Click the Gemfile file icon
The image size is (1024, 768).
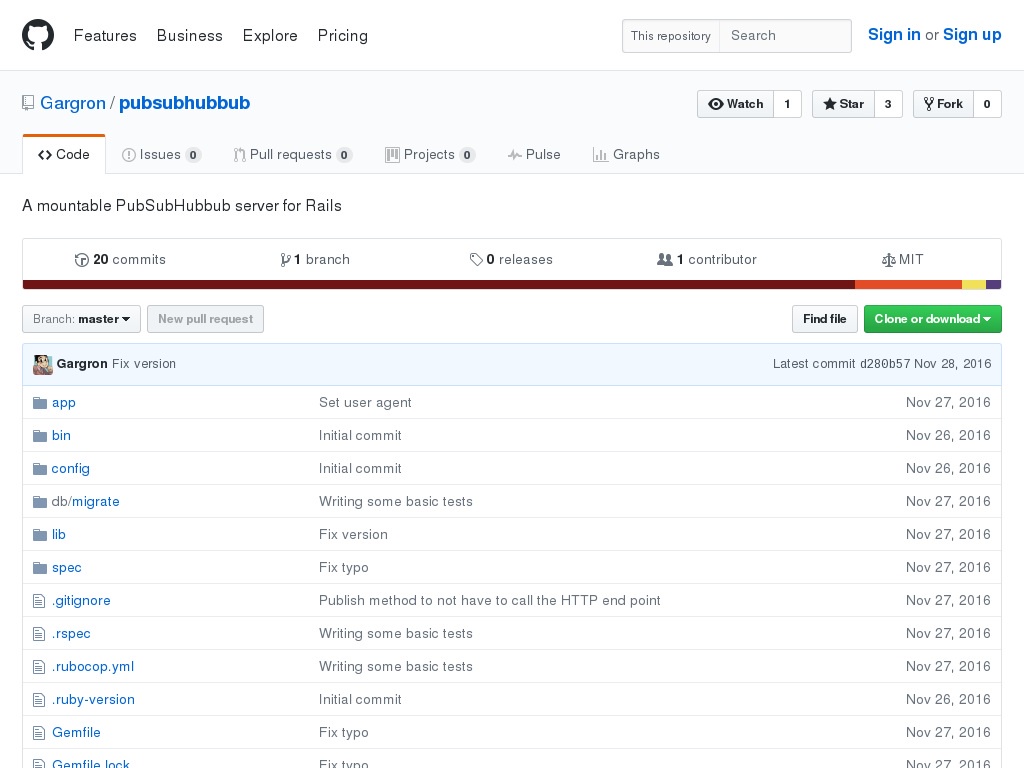39,733
